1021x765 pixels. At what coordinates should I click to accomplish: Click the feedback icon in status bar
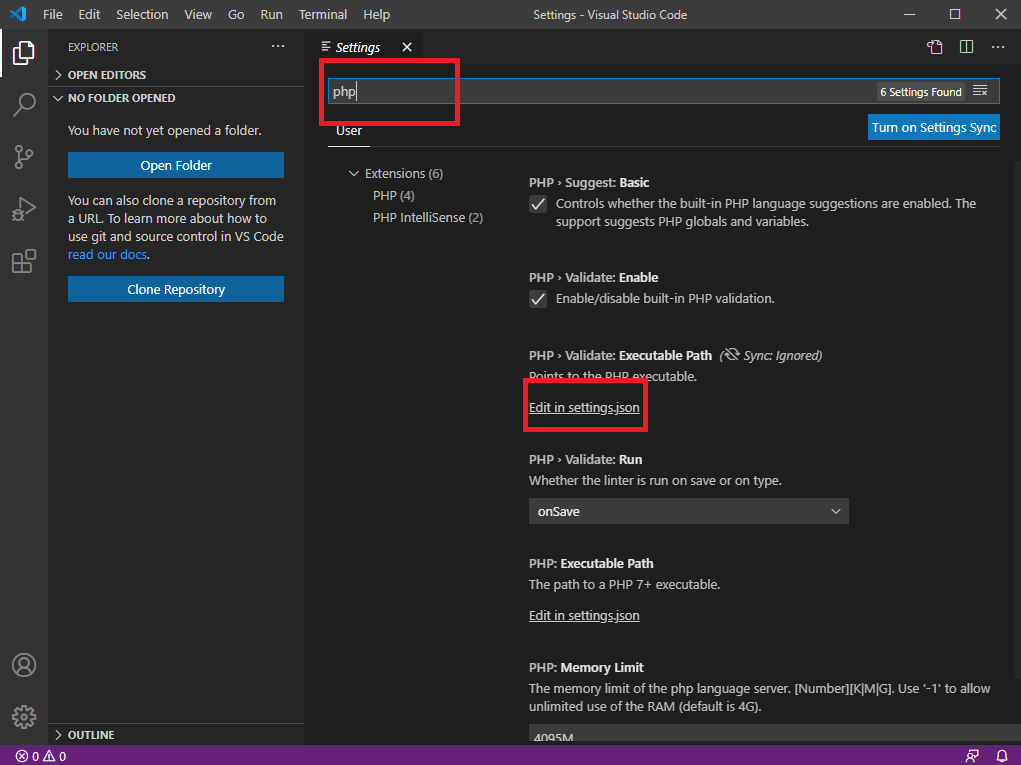tap(972, 756)
